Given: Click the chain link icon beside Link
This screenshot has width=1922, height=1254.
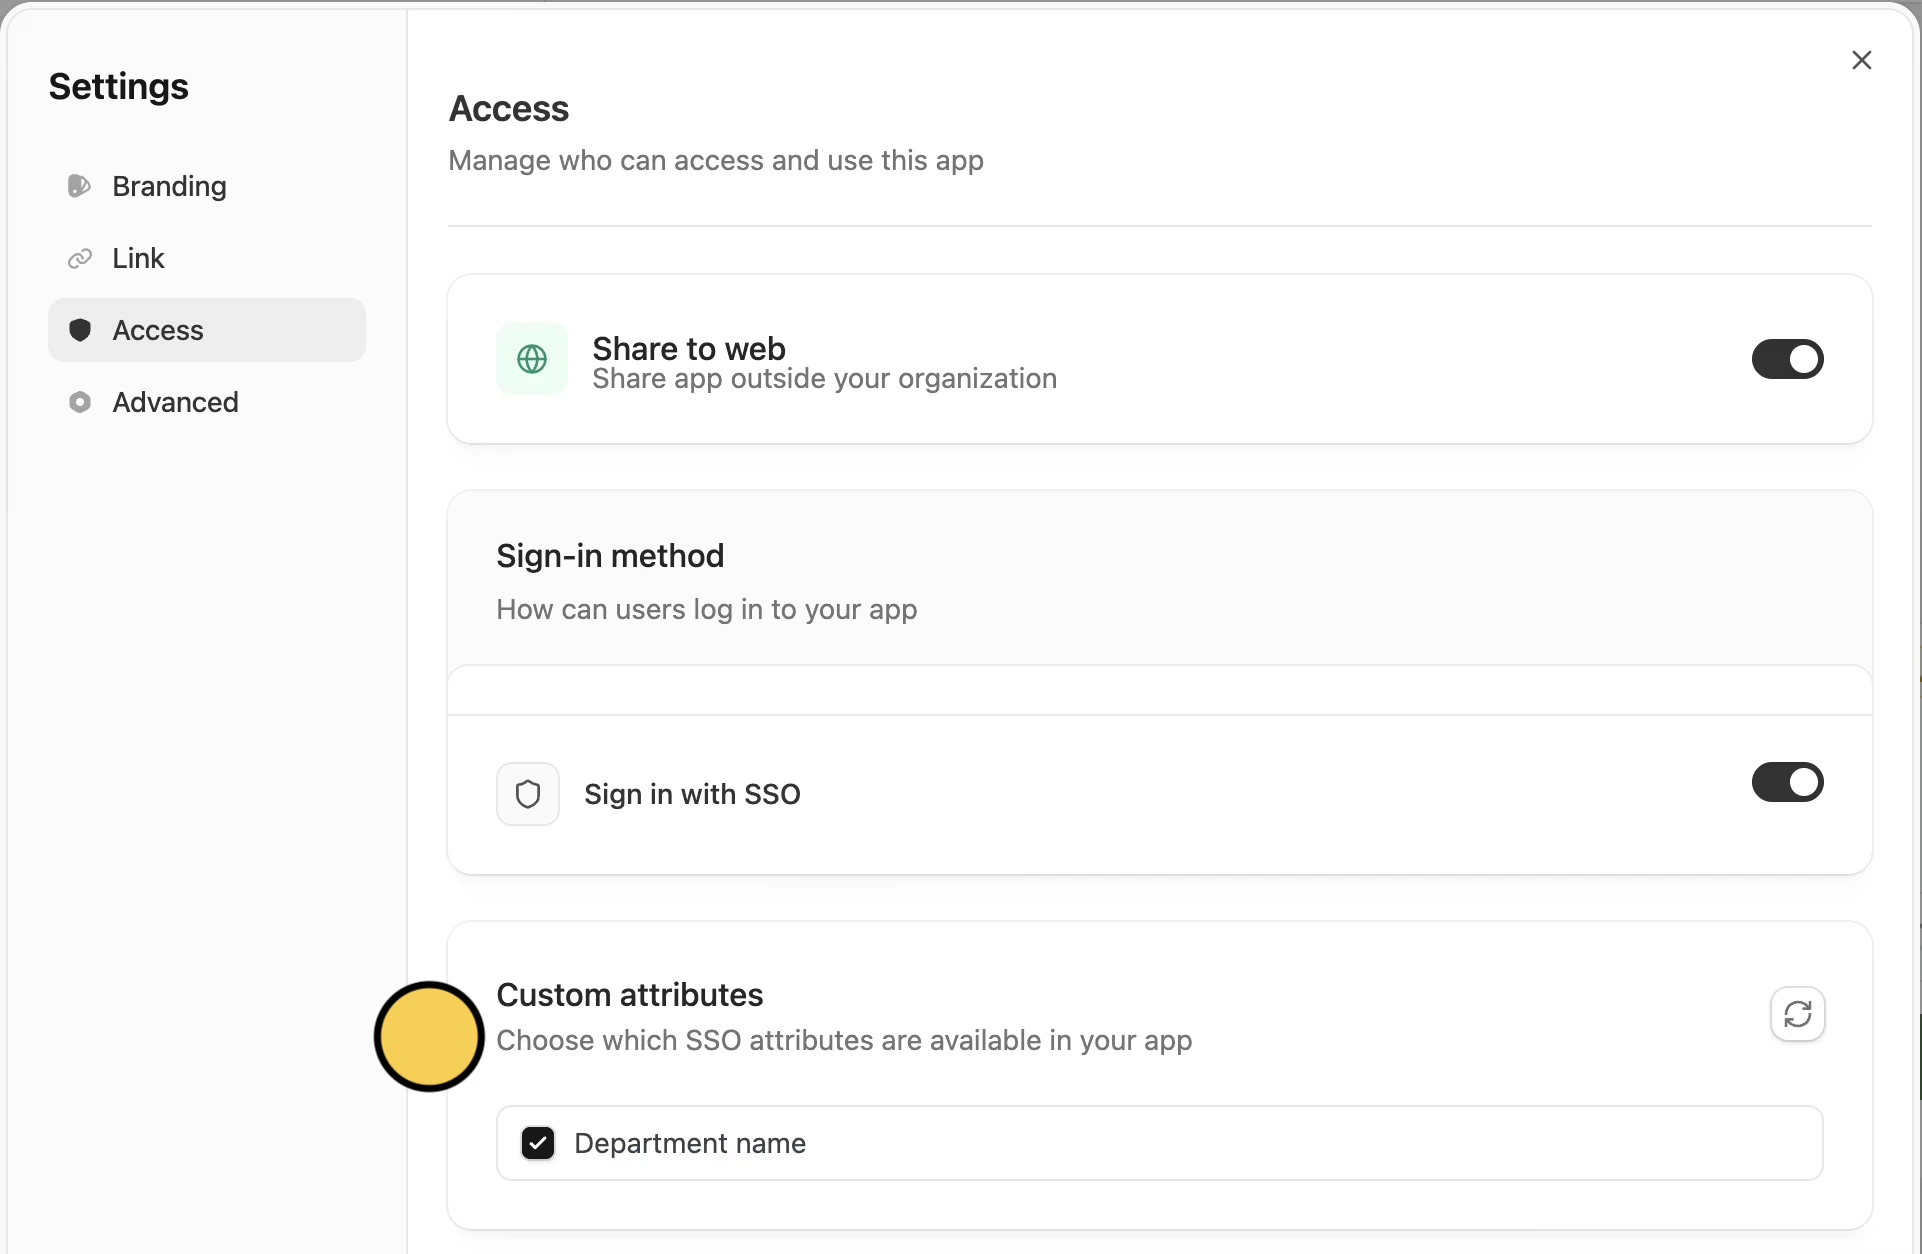Looking at the screenshot, I should point(80,258).
